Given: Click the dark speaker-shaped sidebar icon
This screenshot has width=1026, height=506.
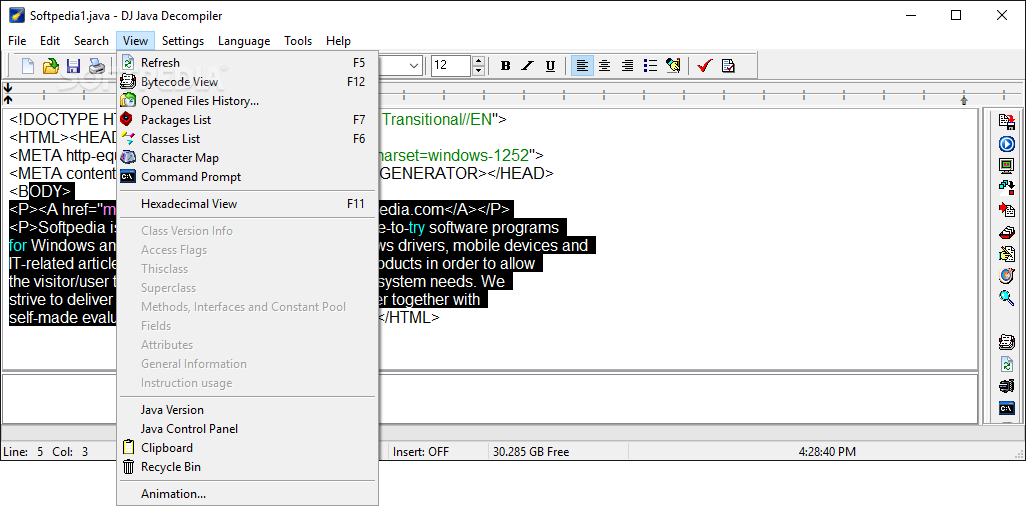Looking at the screenshot, I should point(1006,386).
